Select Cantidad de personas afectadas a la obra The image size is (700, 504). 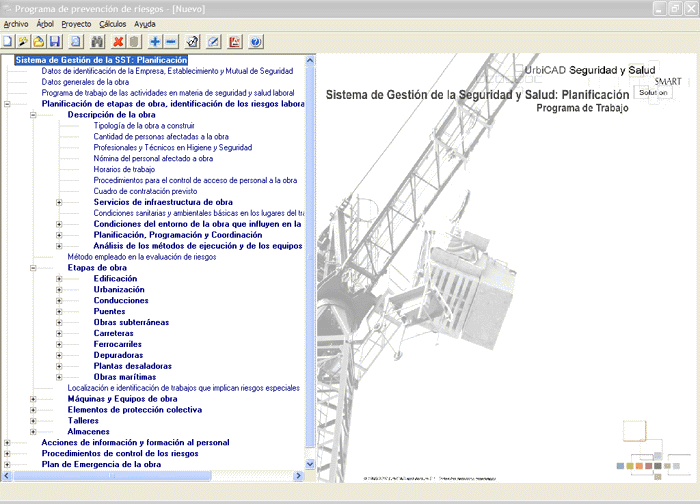click(x=161, y=137)
